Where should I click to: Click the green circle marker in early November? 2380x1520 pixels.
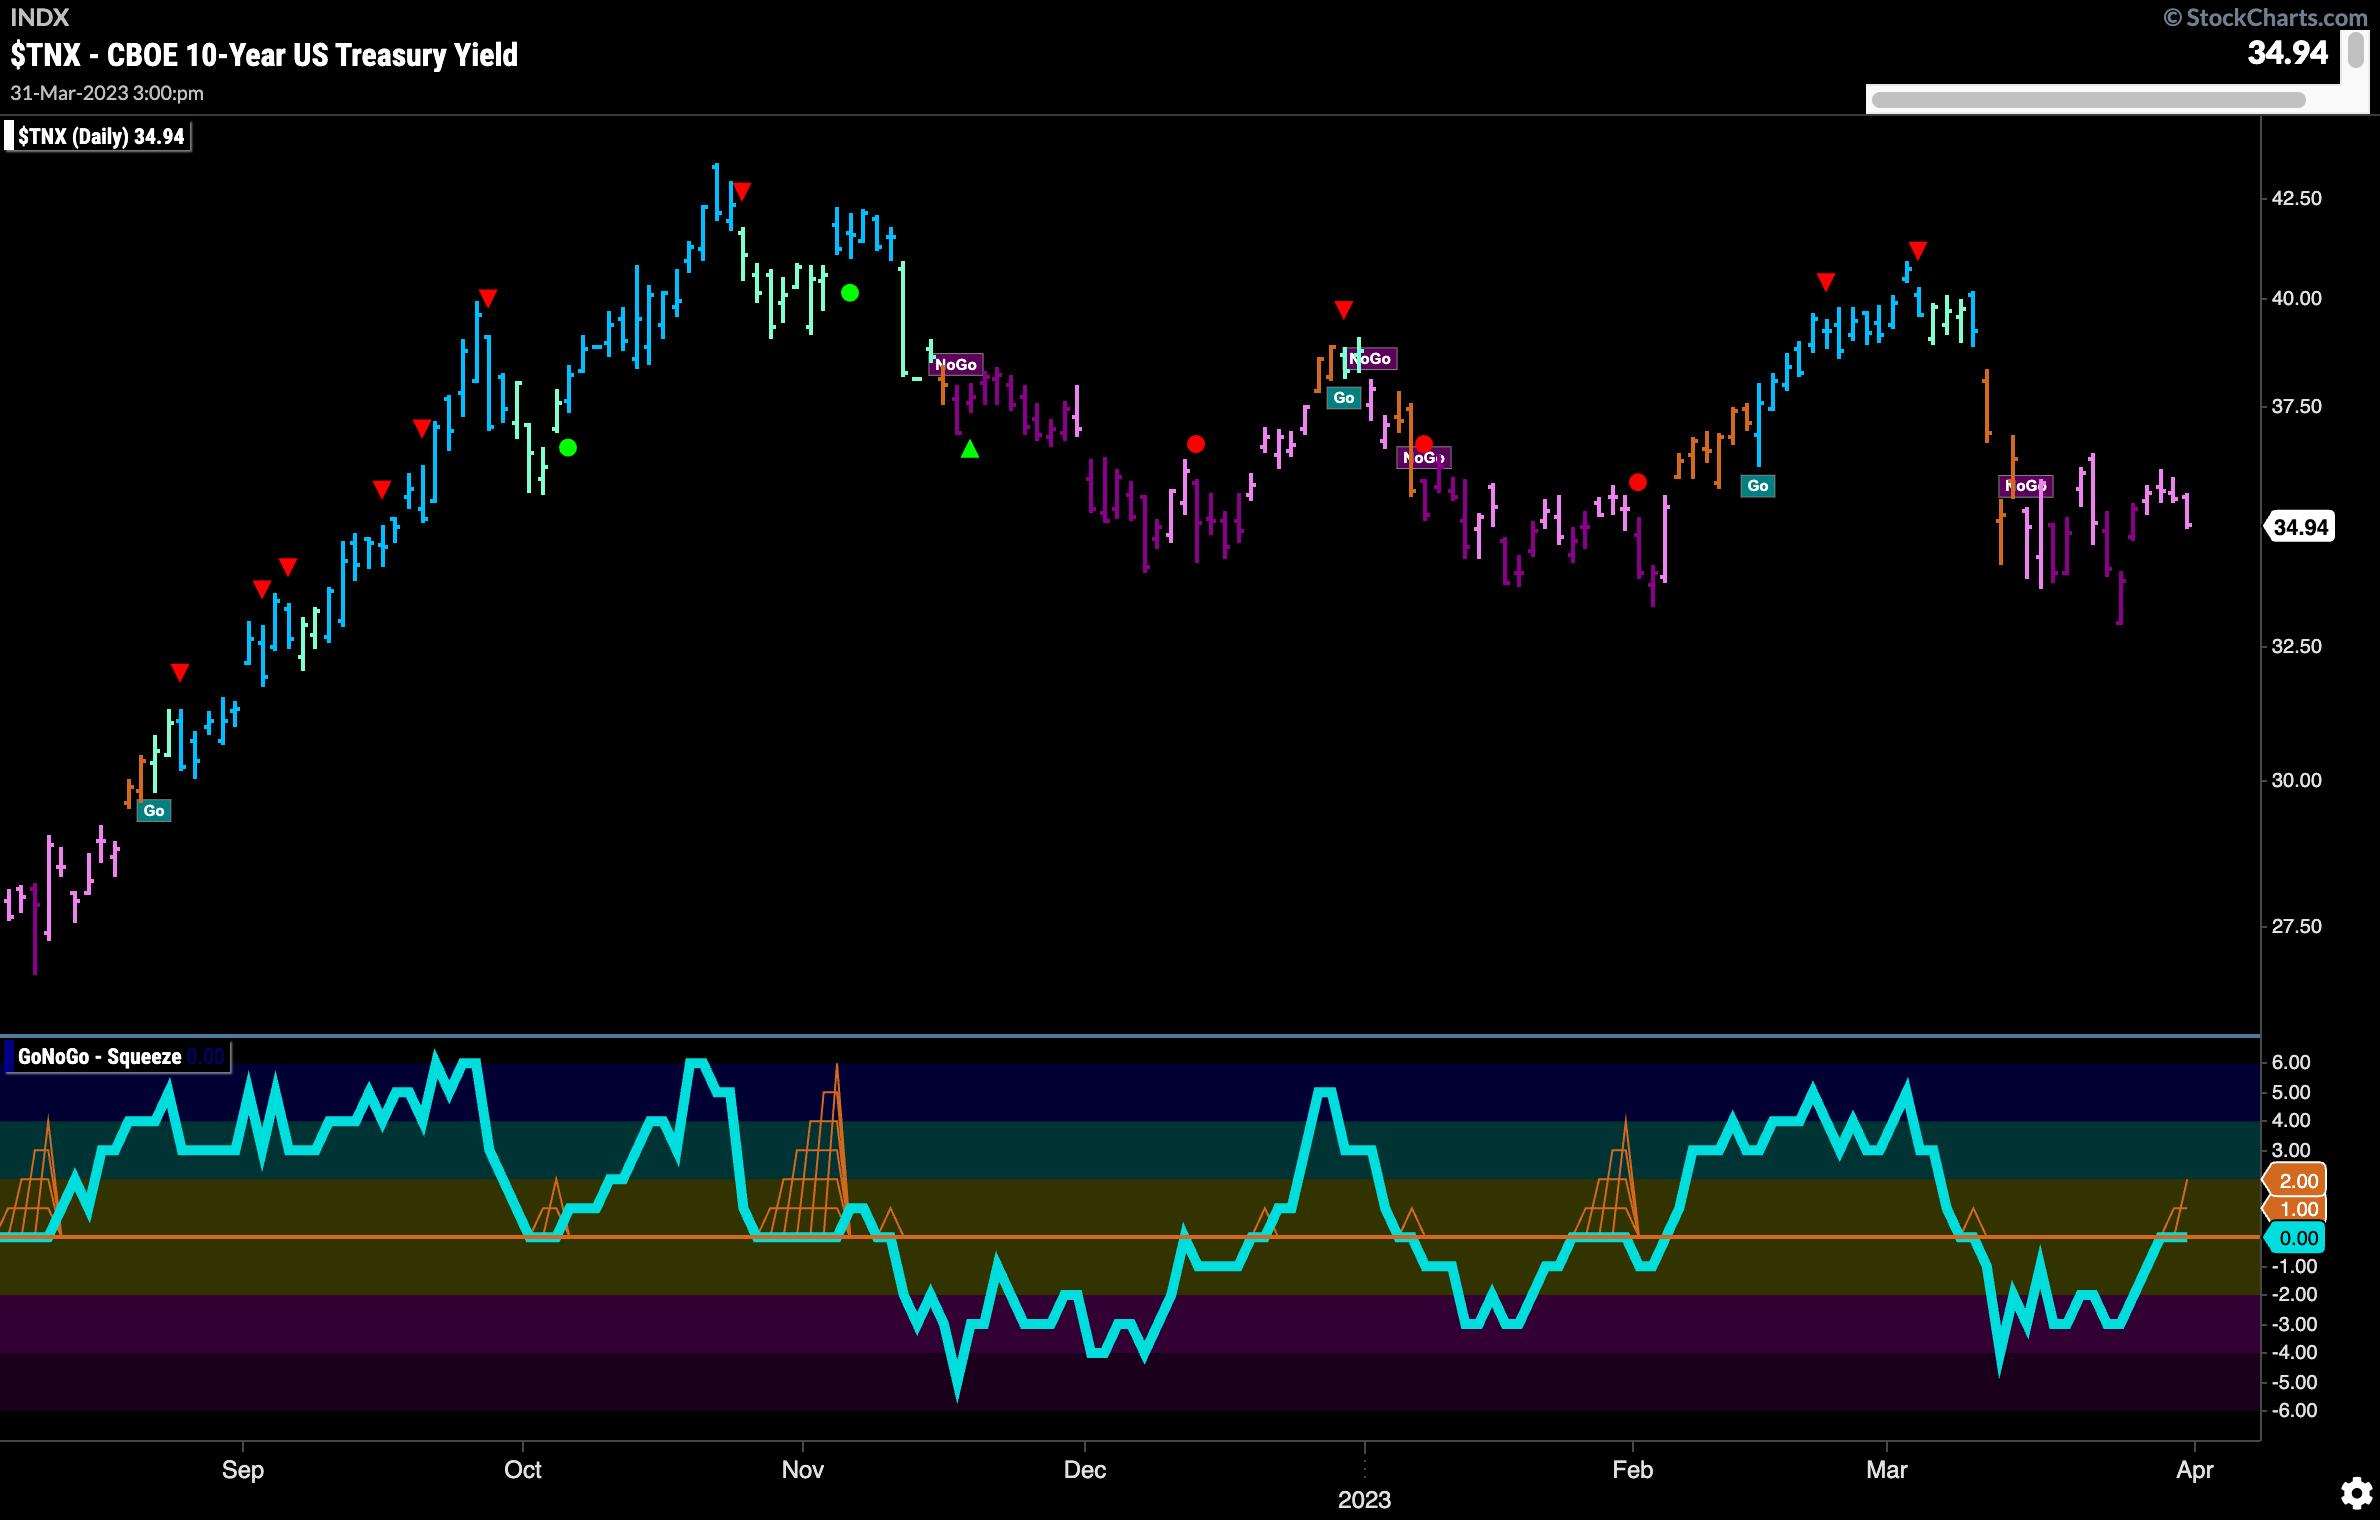pyautogui.click(x=850, y=293)
